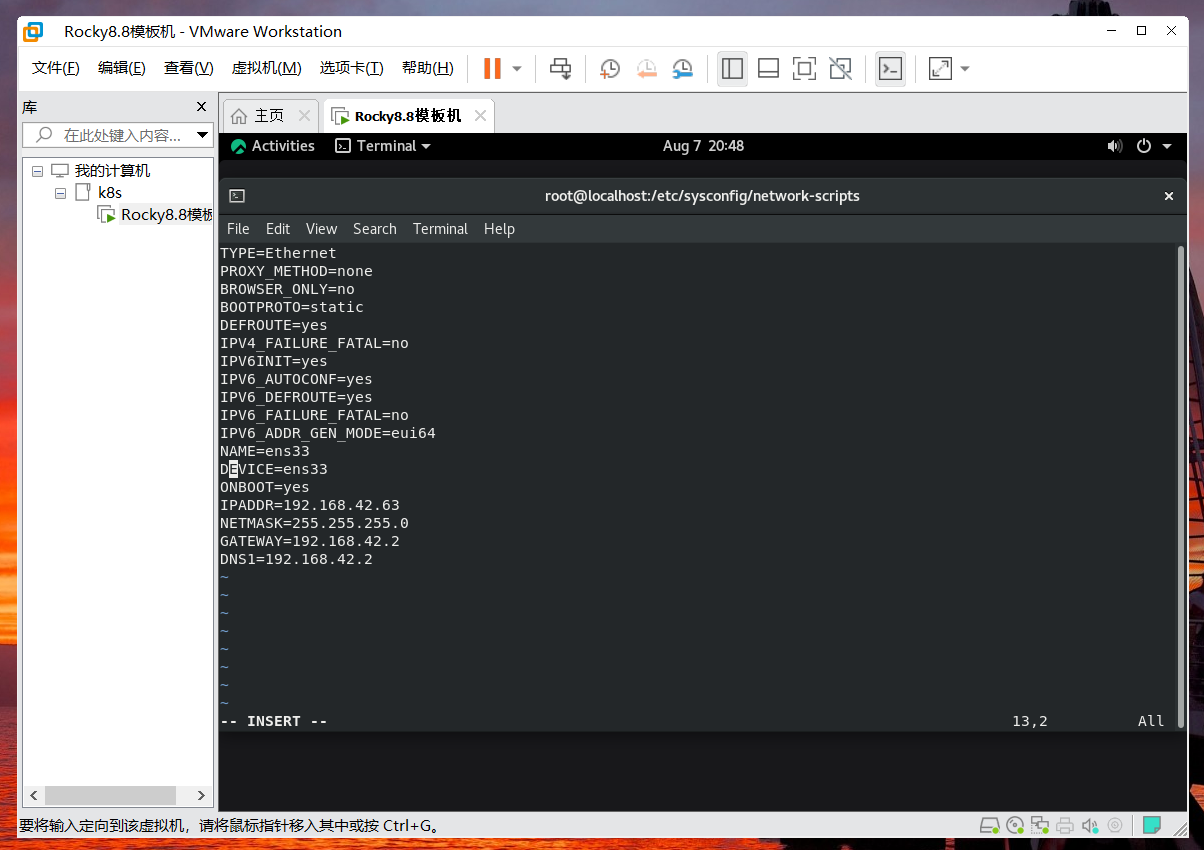This screenshot has width=1204, height=850.
Task: Open the power options dropdown next to Pause
Action: click(x=517, y=69)
